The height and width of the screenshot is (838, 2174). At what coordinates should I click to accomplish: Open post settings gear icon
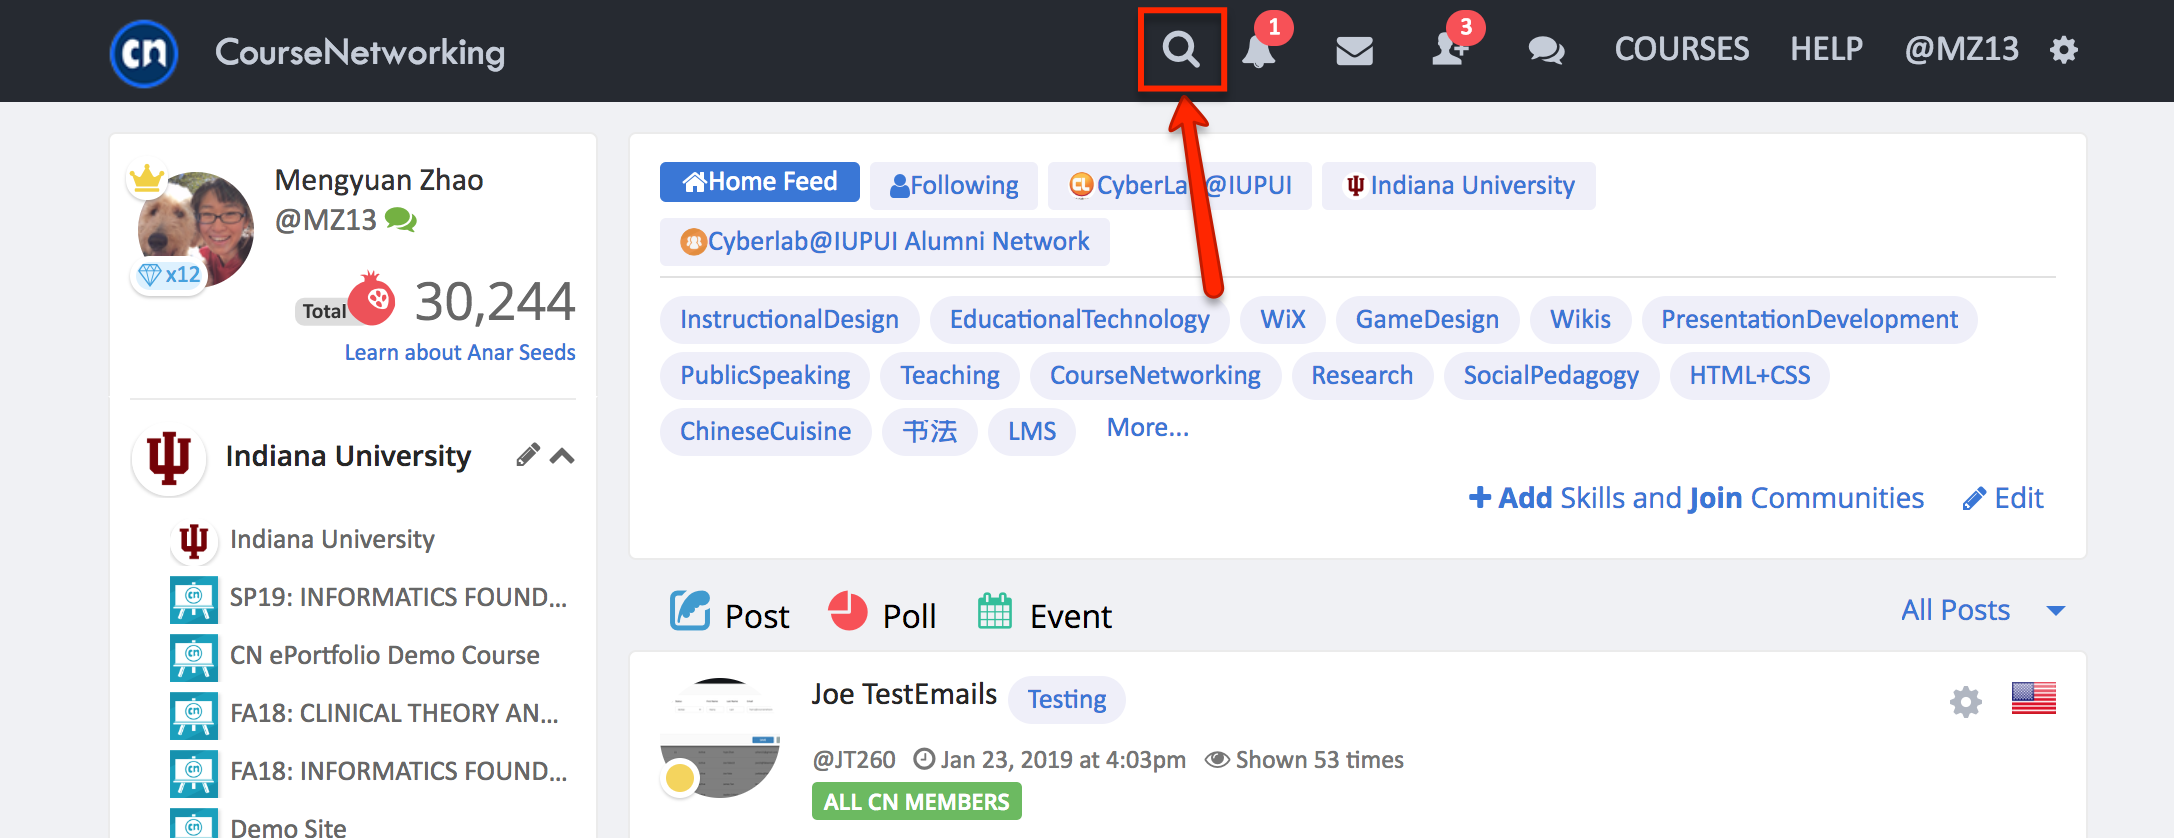click(x=1965, y=701)
